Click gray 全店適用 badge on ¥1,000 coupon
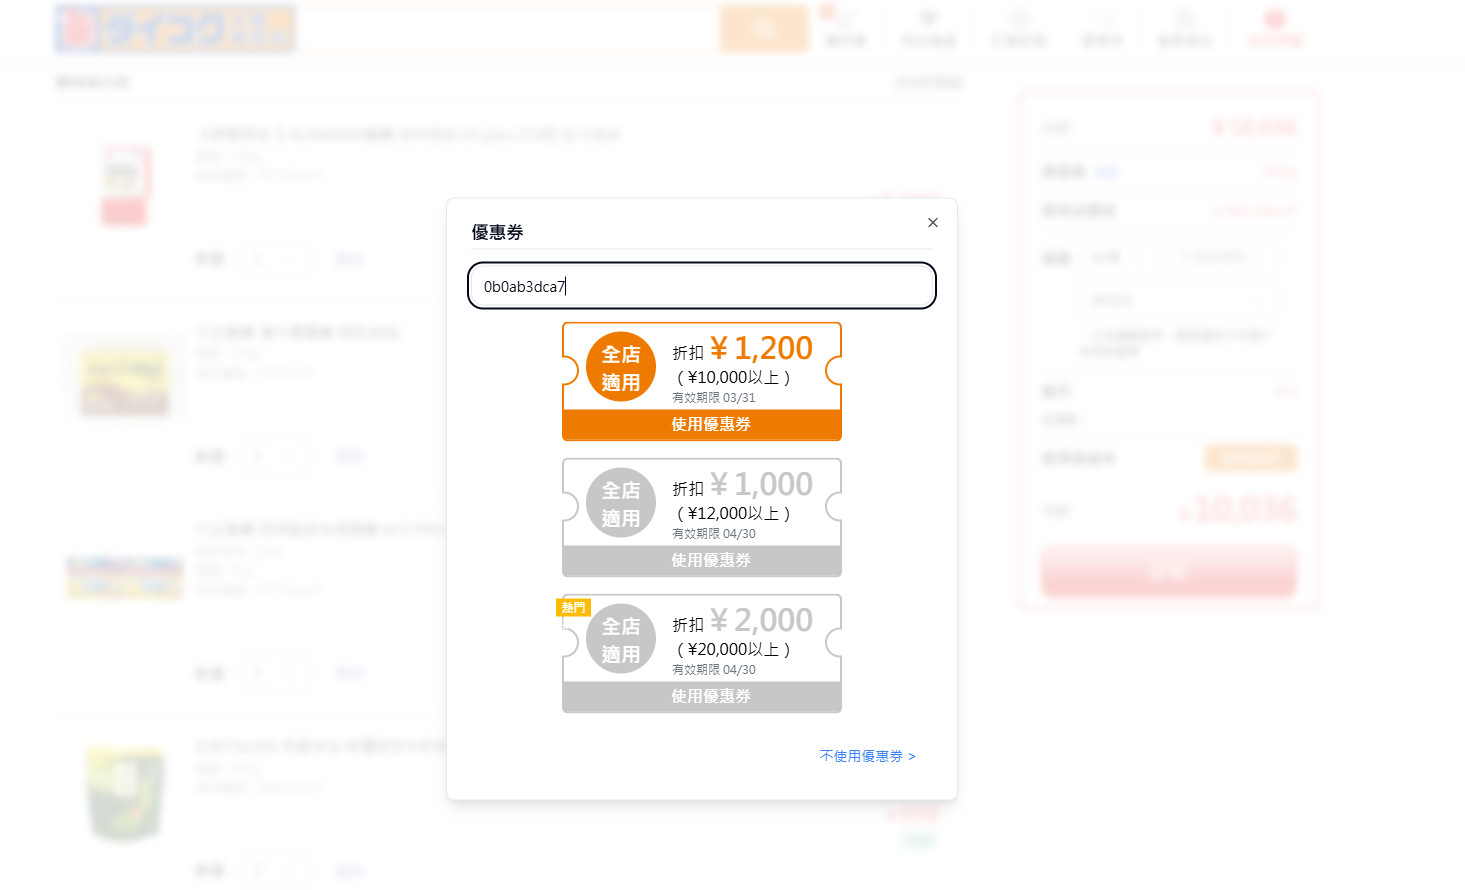Image resolution: width=1465 pixels, height=890 pixels. [620, 503]
